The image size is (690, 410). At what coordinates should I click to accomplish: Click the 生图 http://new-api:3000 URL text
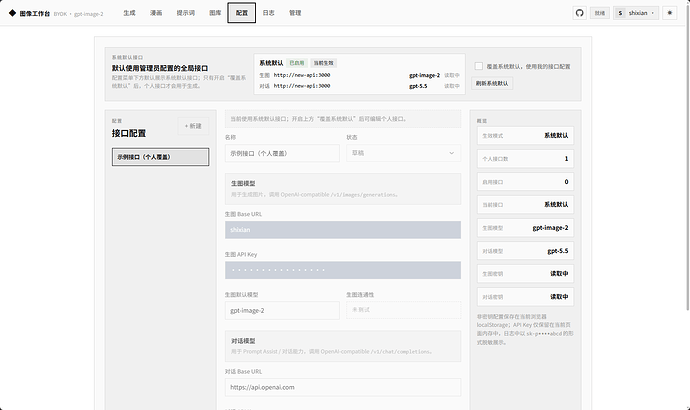302,75
